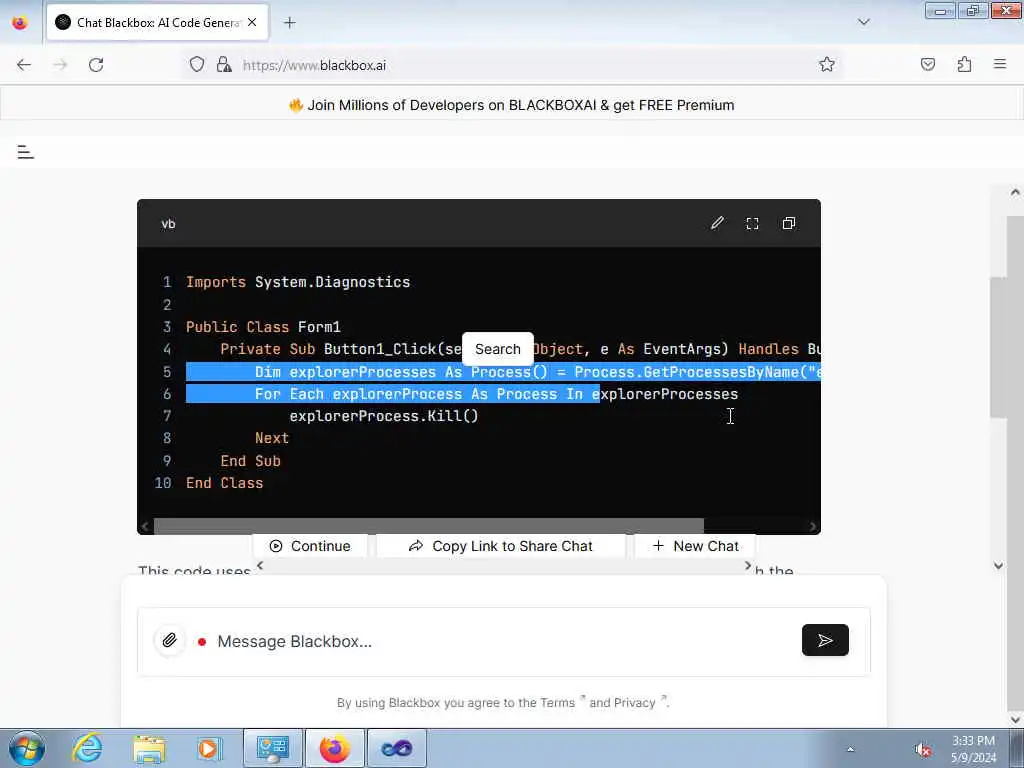Open a new browser tab
Viewport: 1024px width, 768px height.
289,23
